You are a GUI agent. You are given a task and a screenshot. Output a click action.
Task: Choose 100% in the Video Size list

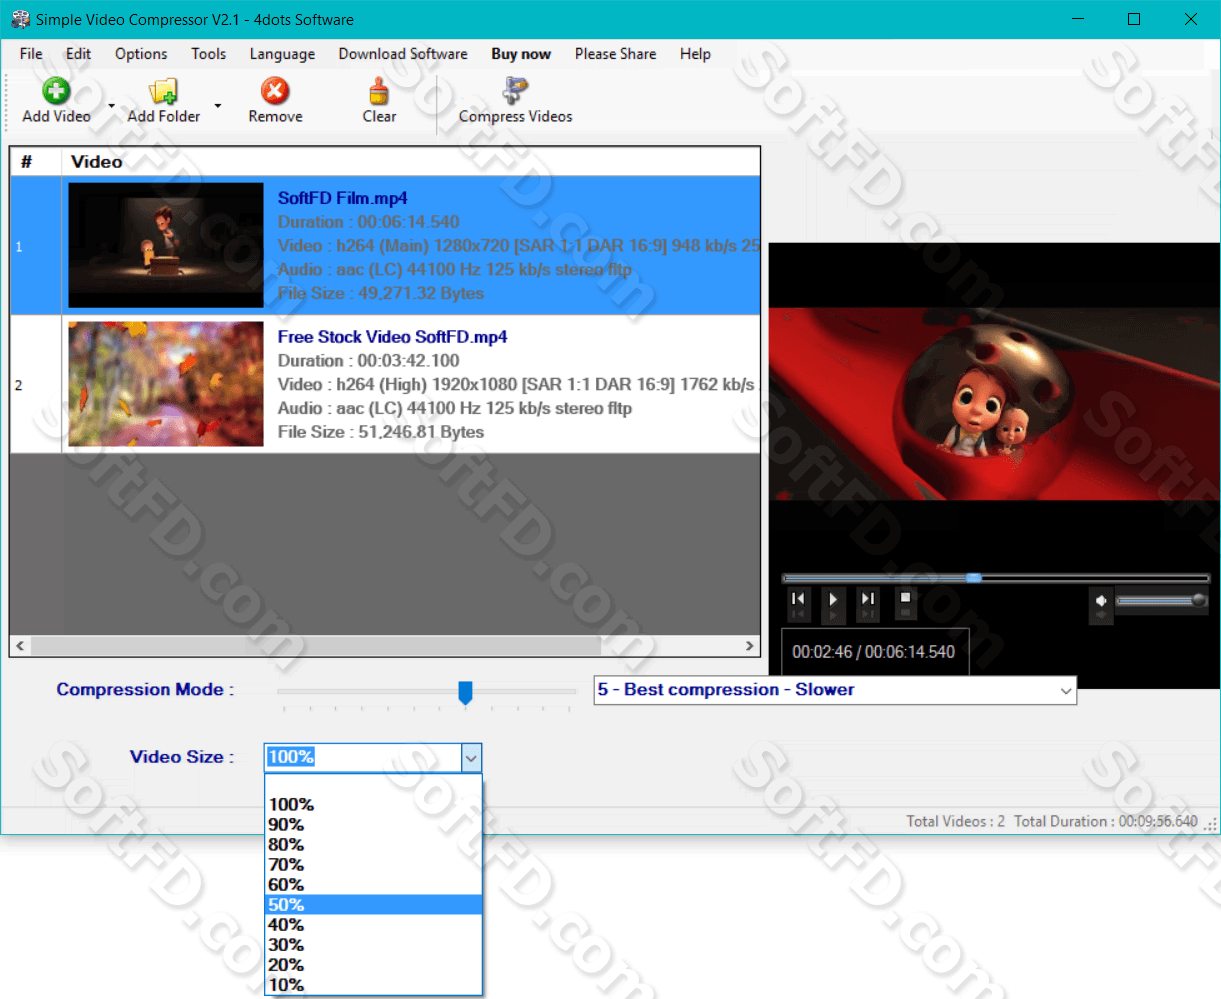coord(374,804)
